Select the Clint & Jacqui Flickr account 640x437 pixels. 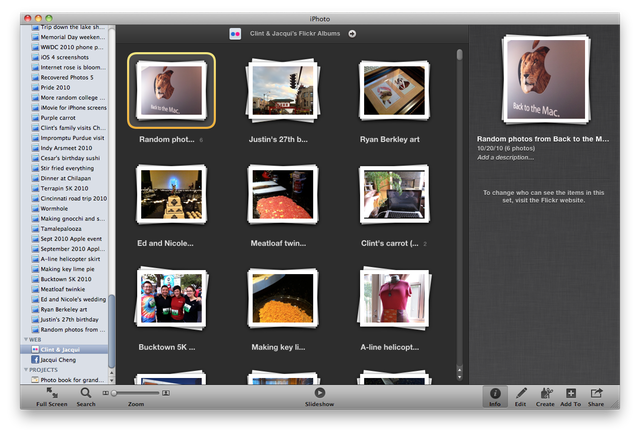(64, 350)
